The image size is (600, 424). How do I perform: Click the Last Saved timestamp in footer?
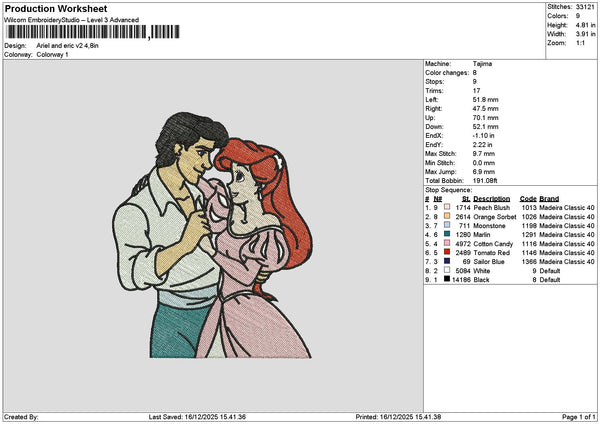click(197, 417)
